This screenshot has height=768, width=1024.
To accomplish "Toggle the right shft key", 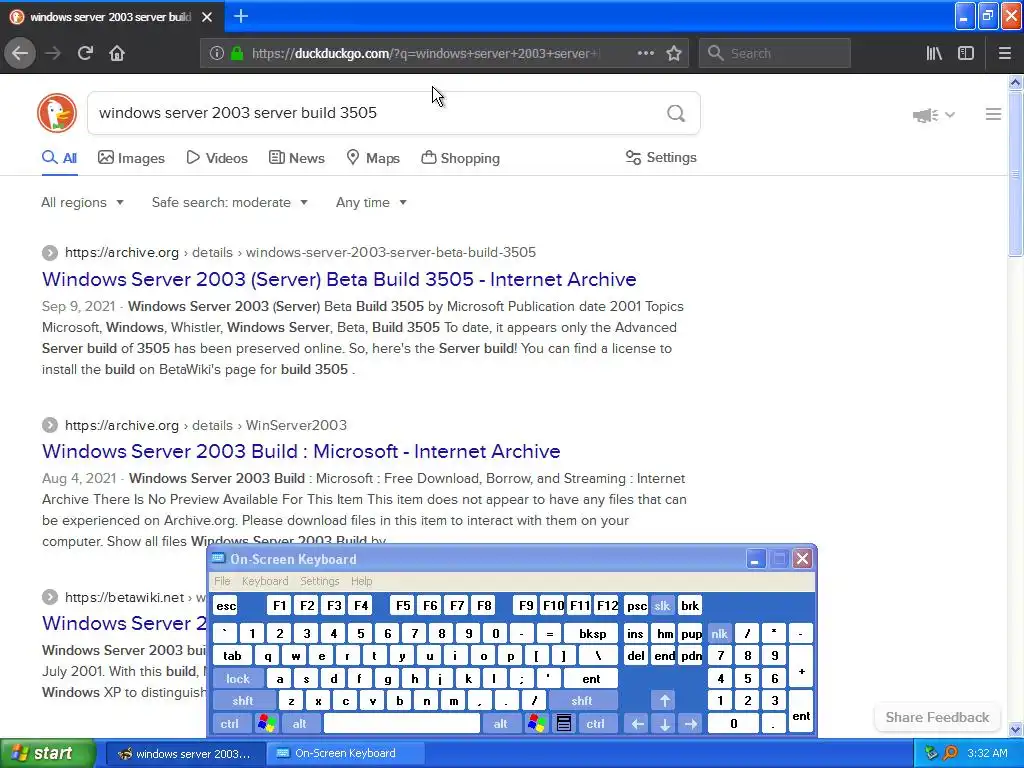I will tap(582, 701).
